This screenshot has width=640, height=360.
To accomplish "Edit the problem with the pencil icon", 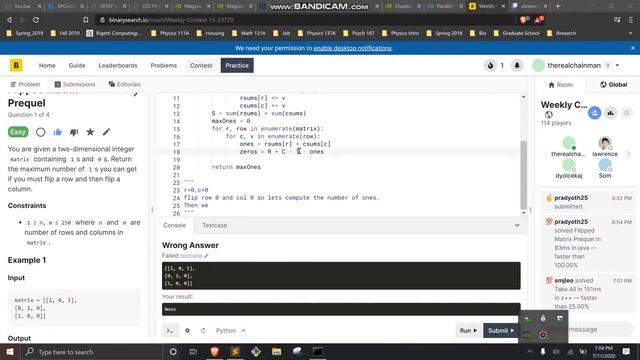I will (x=106, y=132).
